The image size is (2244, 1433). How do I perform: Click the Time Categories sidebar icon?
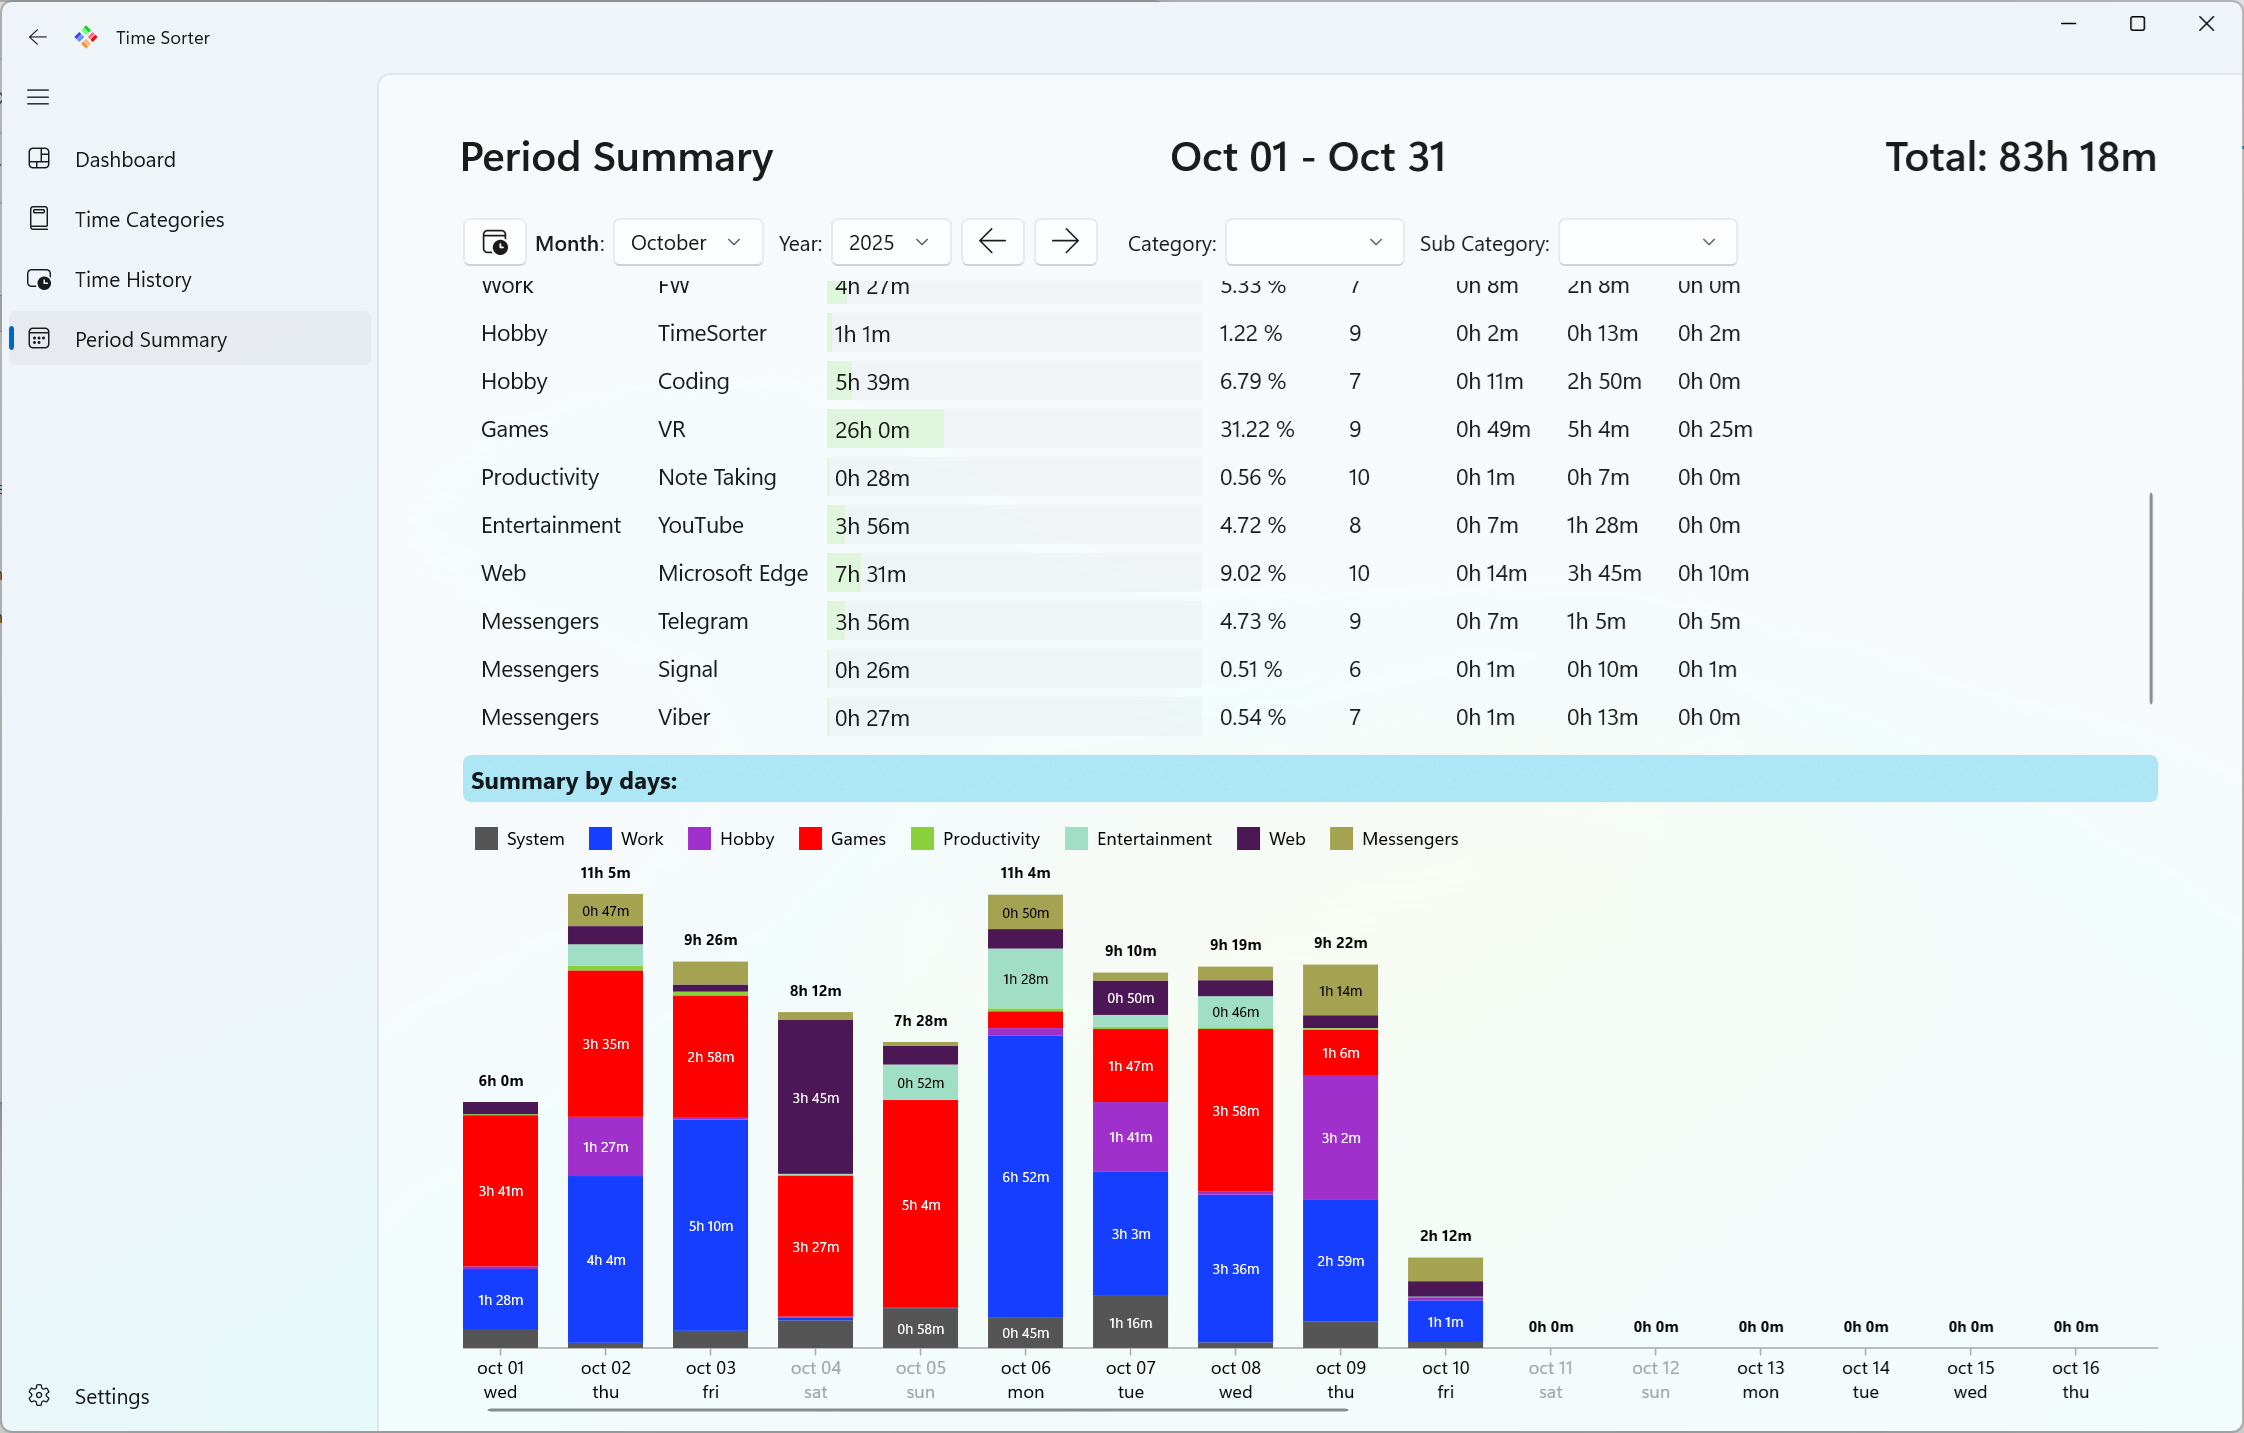pyautogui.click(x=39, y=219)
